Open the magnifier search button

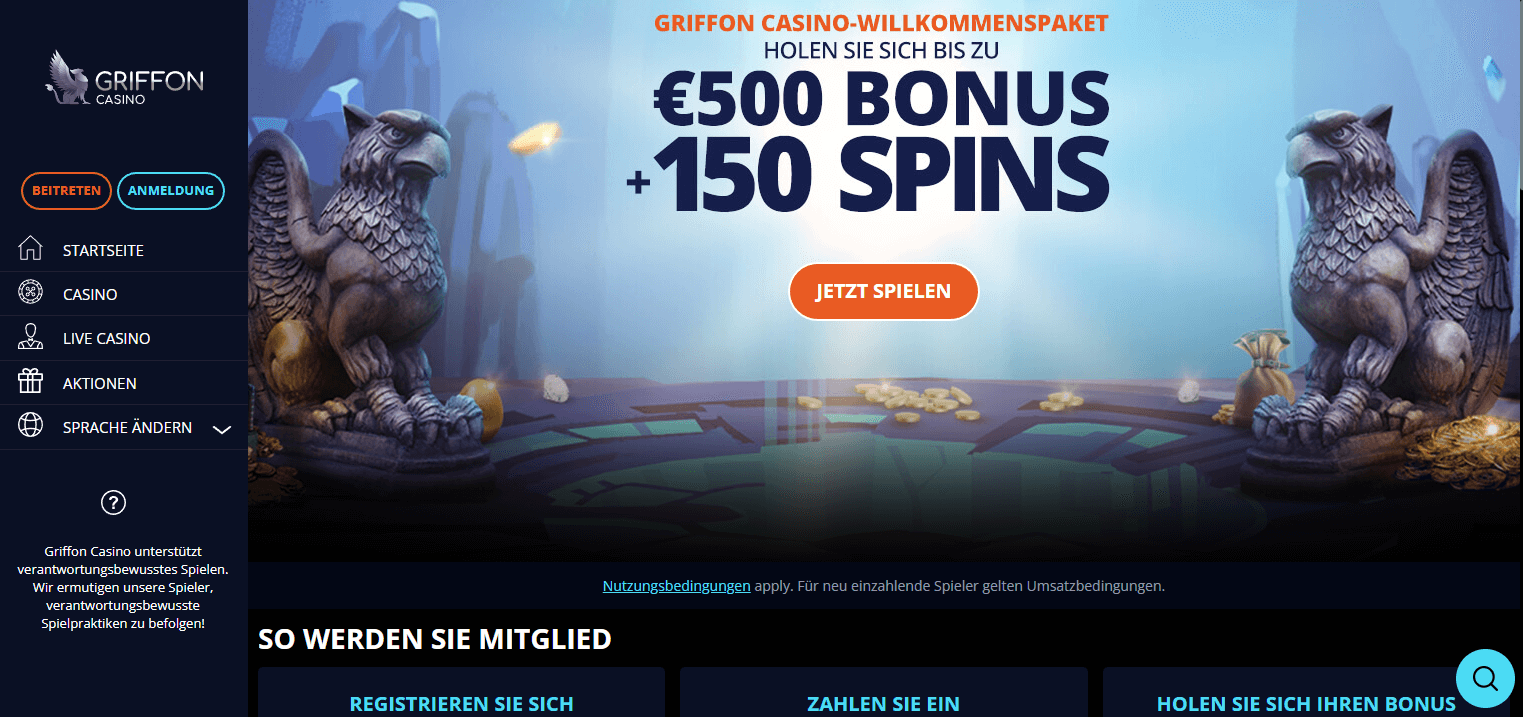(x=1485, y=679)
